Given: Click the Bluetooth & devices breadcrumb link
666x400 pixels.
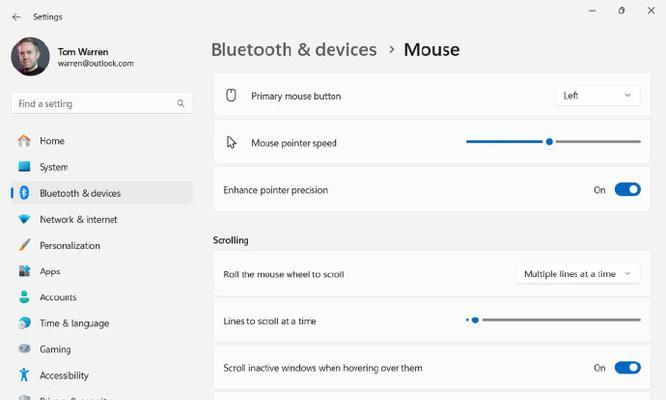Looking at the screenshot, I should 294,50.
